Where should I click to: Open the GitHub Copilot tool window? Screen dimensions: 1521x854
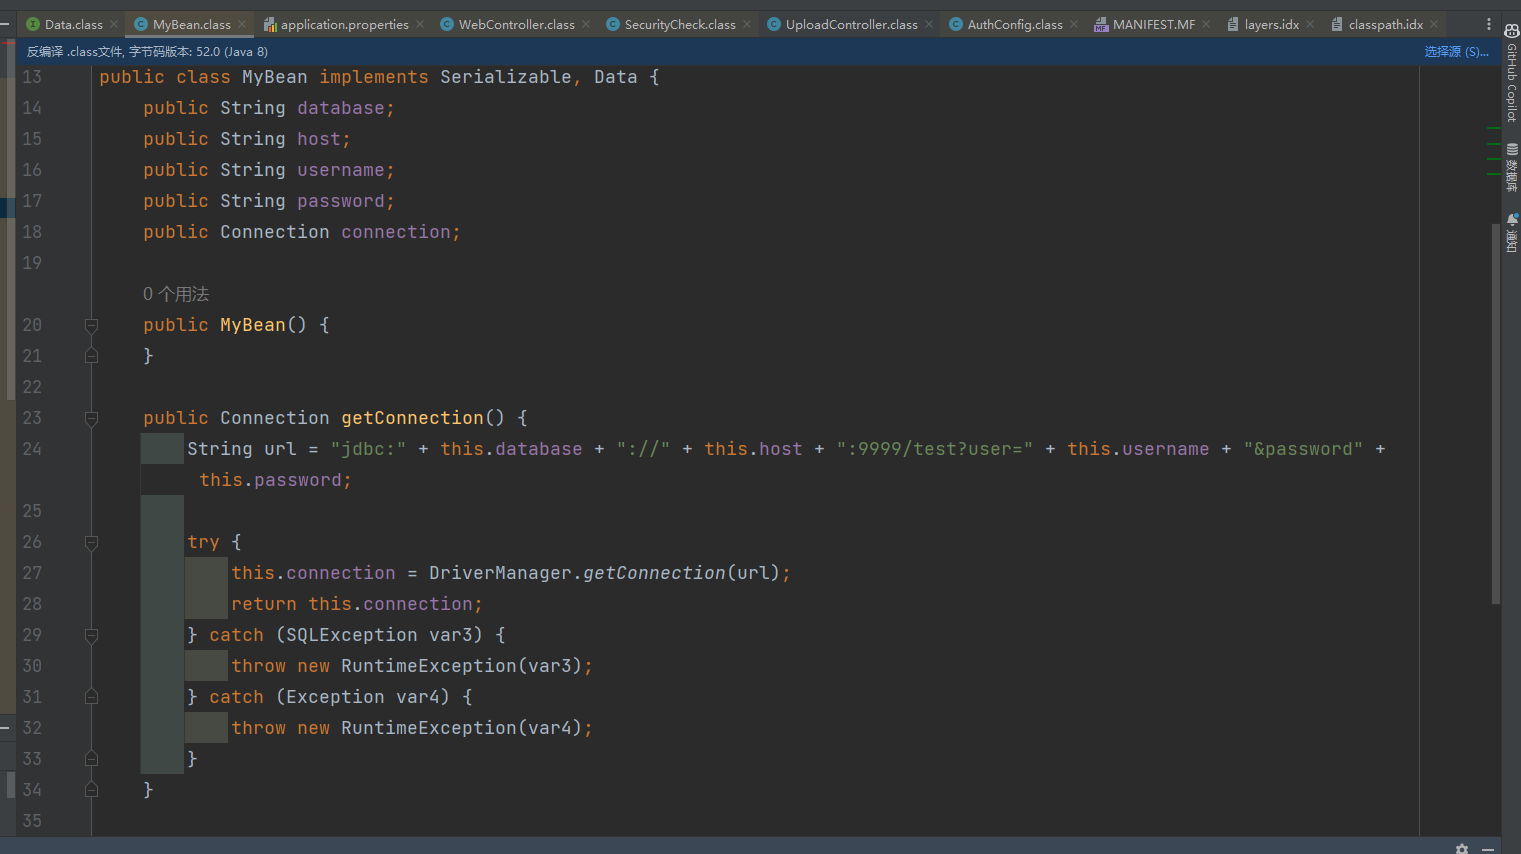[x=1511, y=72]
